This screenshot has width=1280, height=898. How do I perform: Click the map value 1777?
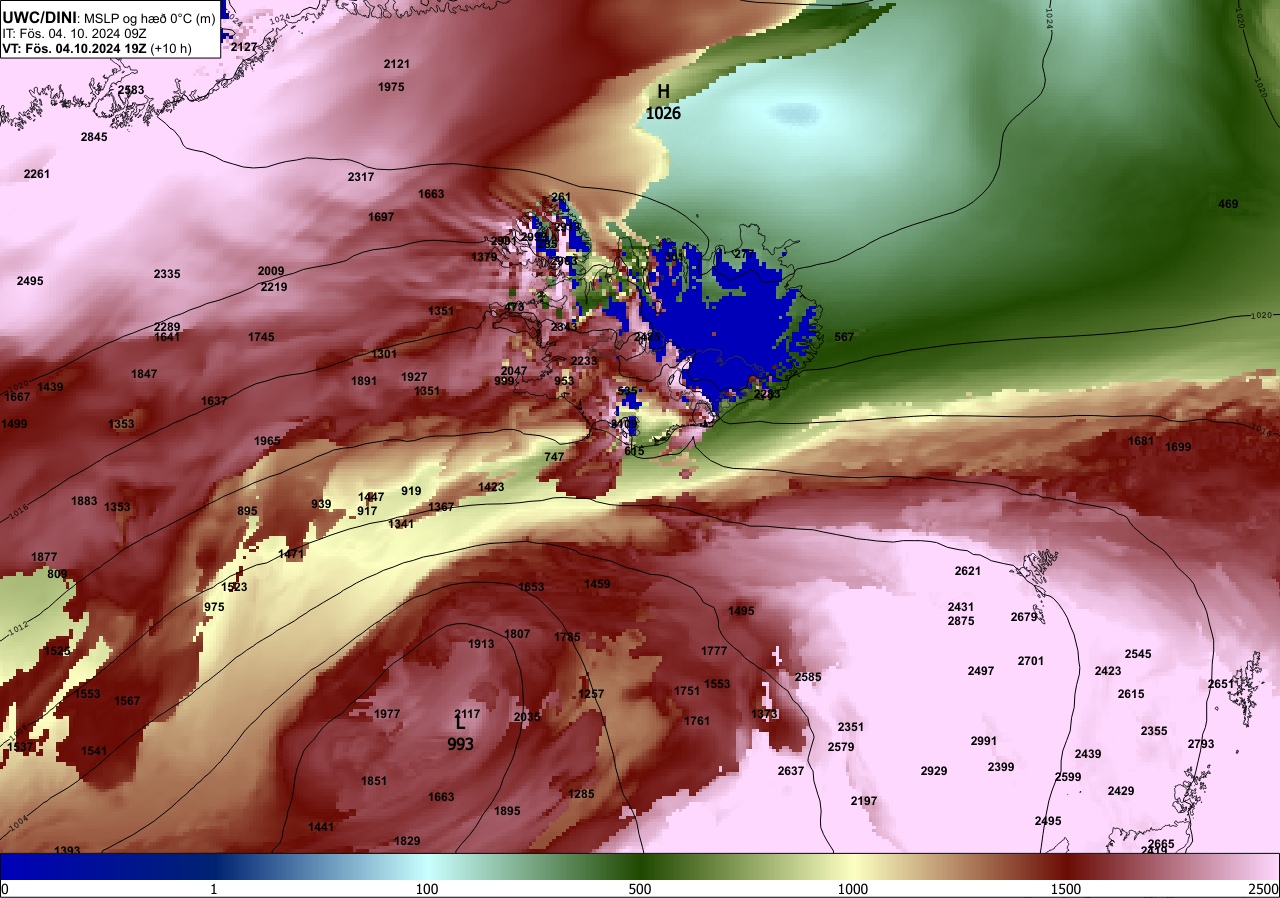(714, 651)
